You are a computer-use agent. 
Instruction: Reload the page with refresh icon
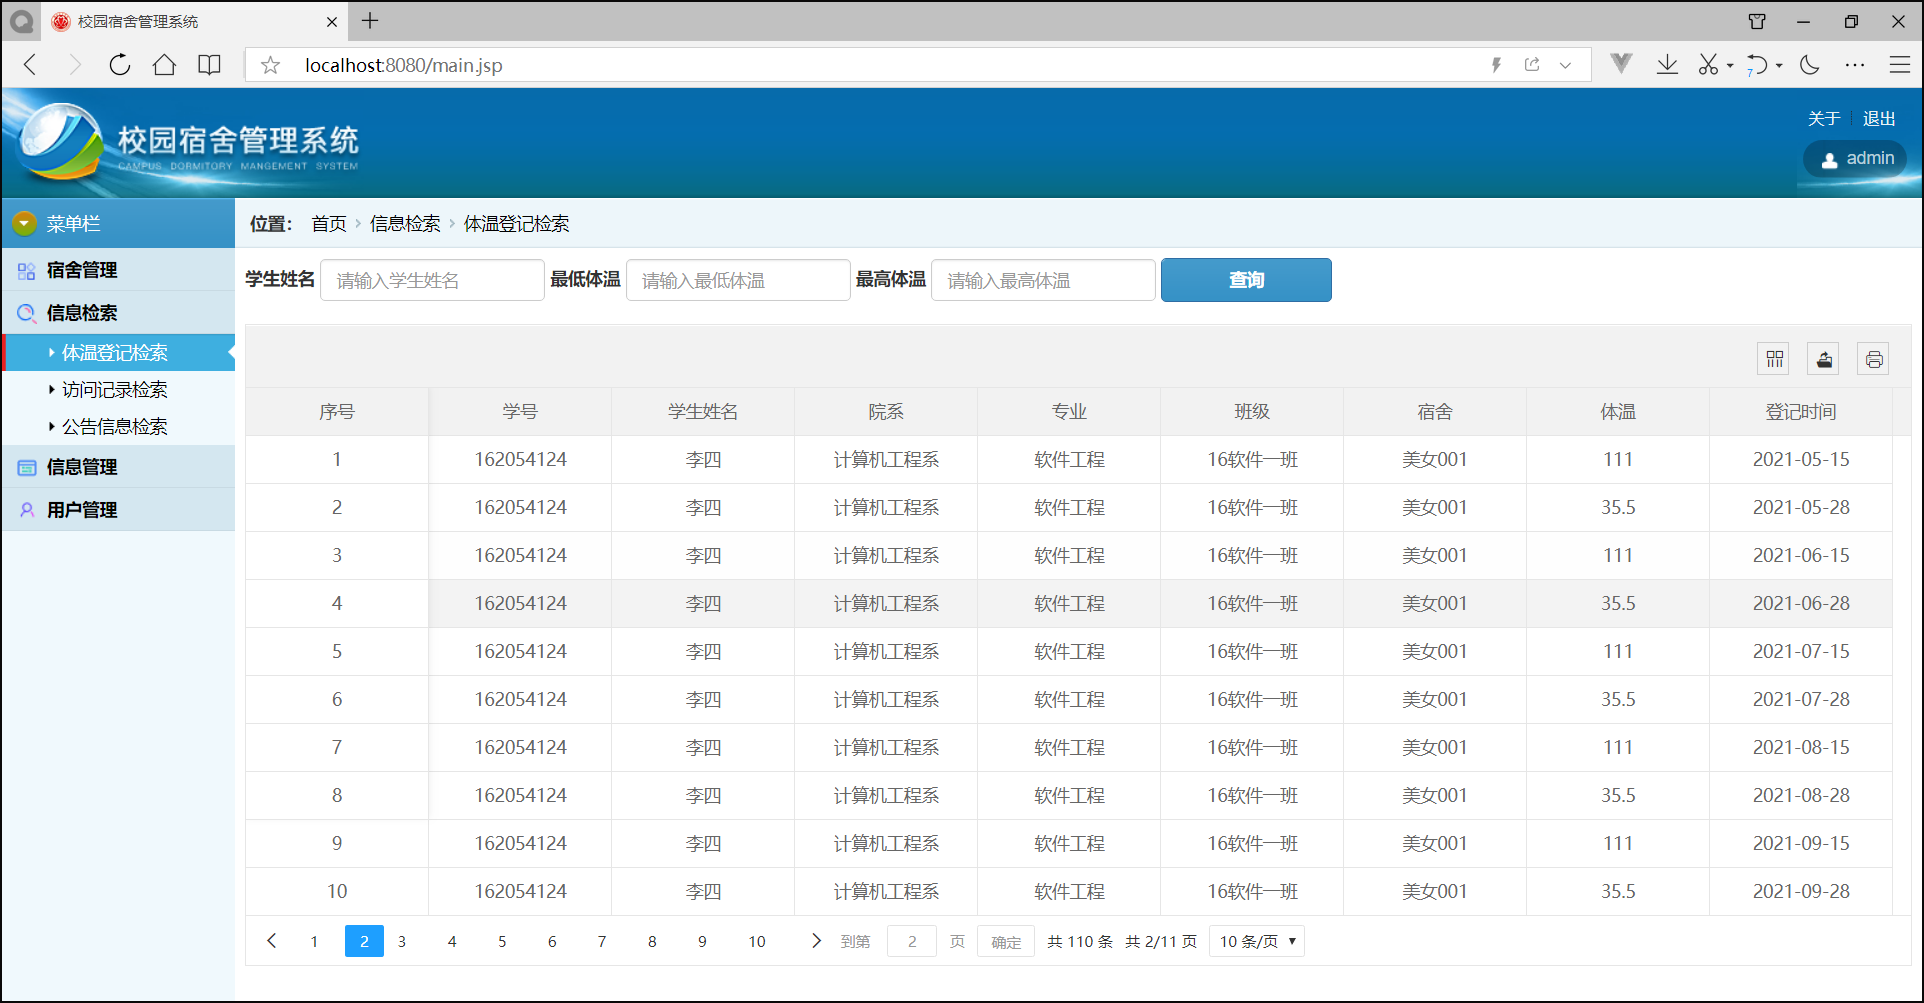(120, 65)
